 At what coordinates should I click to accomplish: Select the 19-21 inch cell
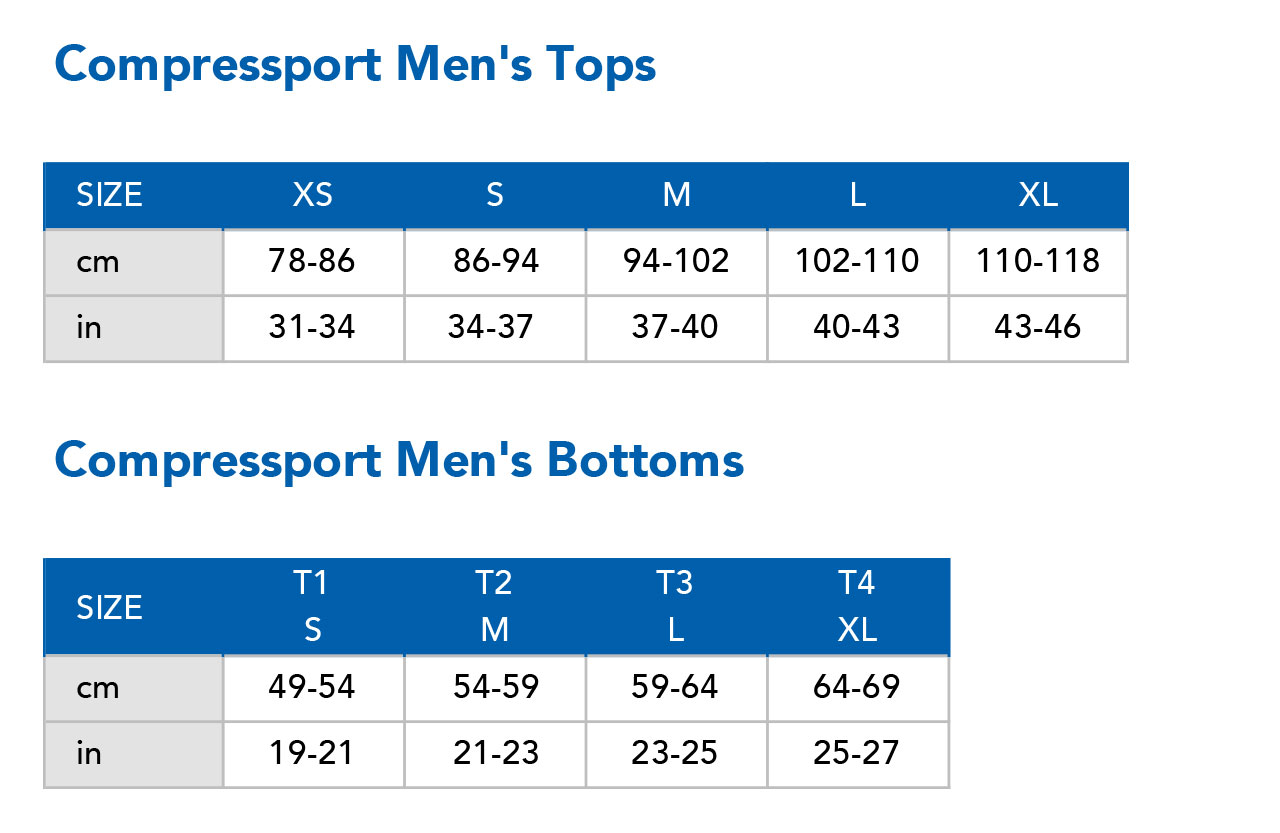tap(312, 753)
